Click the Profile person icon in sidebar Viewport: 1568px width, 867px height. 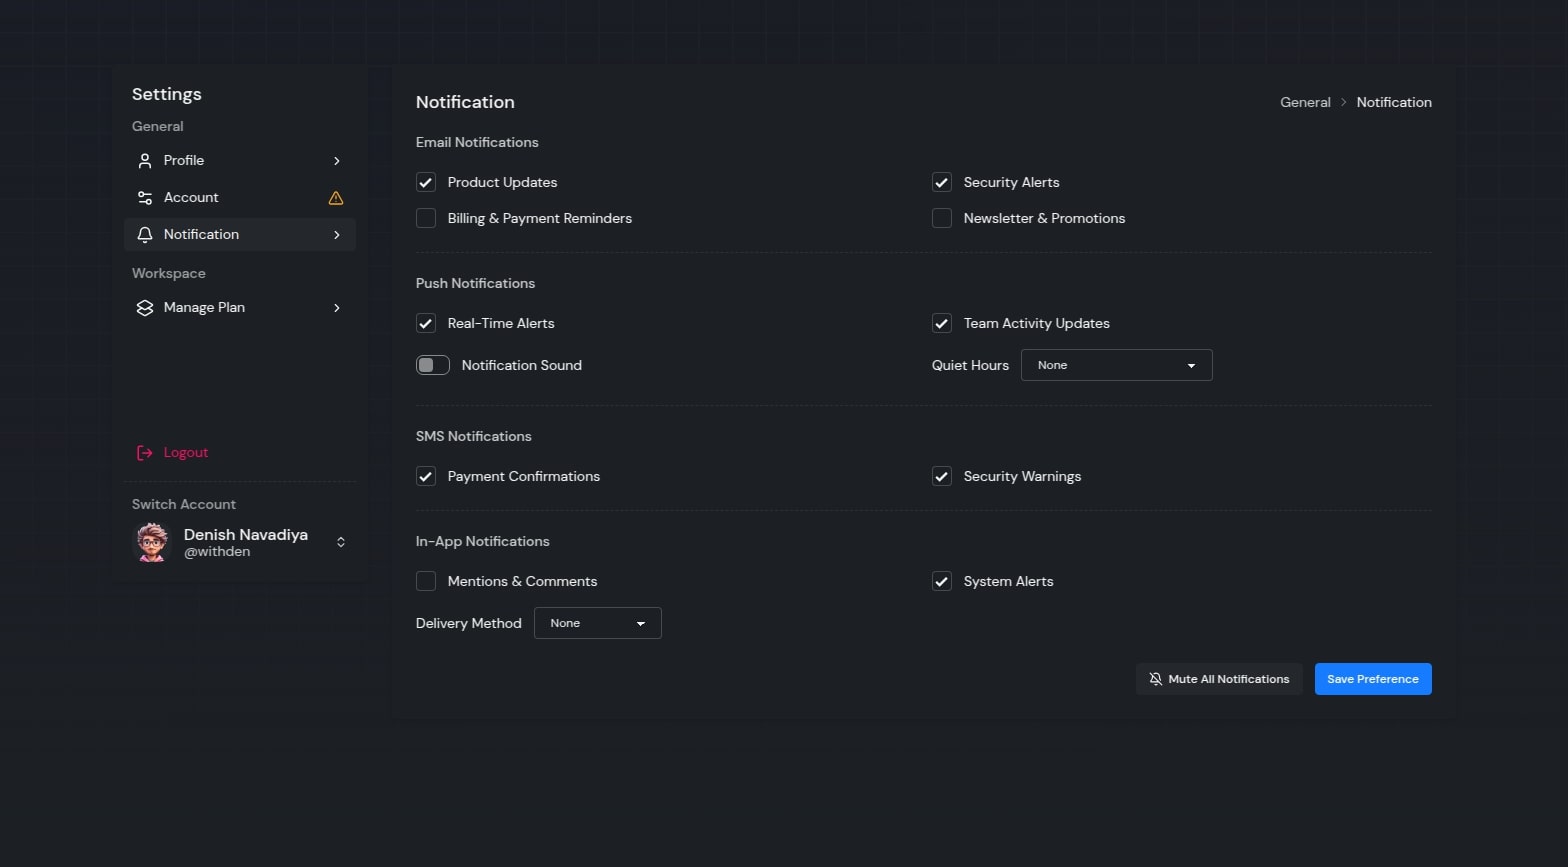(145, 161)
